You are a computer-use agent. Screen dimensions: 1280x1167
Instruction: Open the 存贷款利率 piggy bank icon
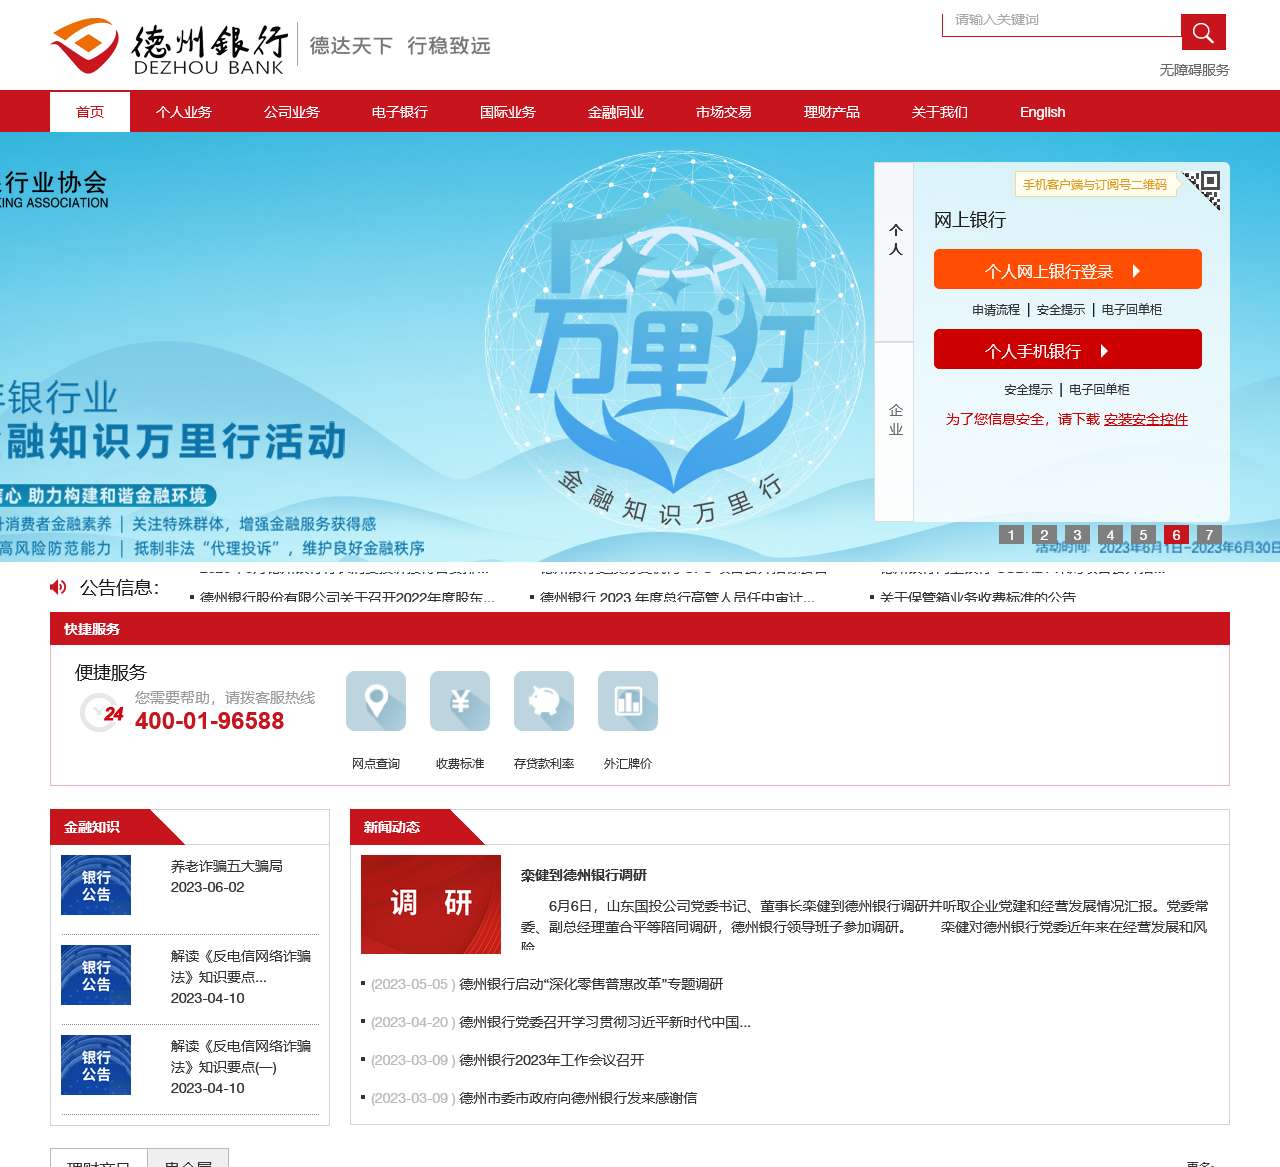click(x=544, y=701)
